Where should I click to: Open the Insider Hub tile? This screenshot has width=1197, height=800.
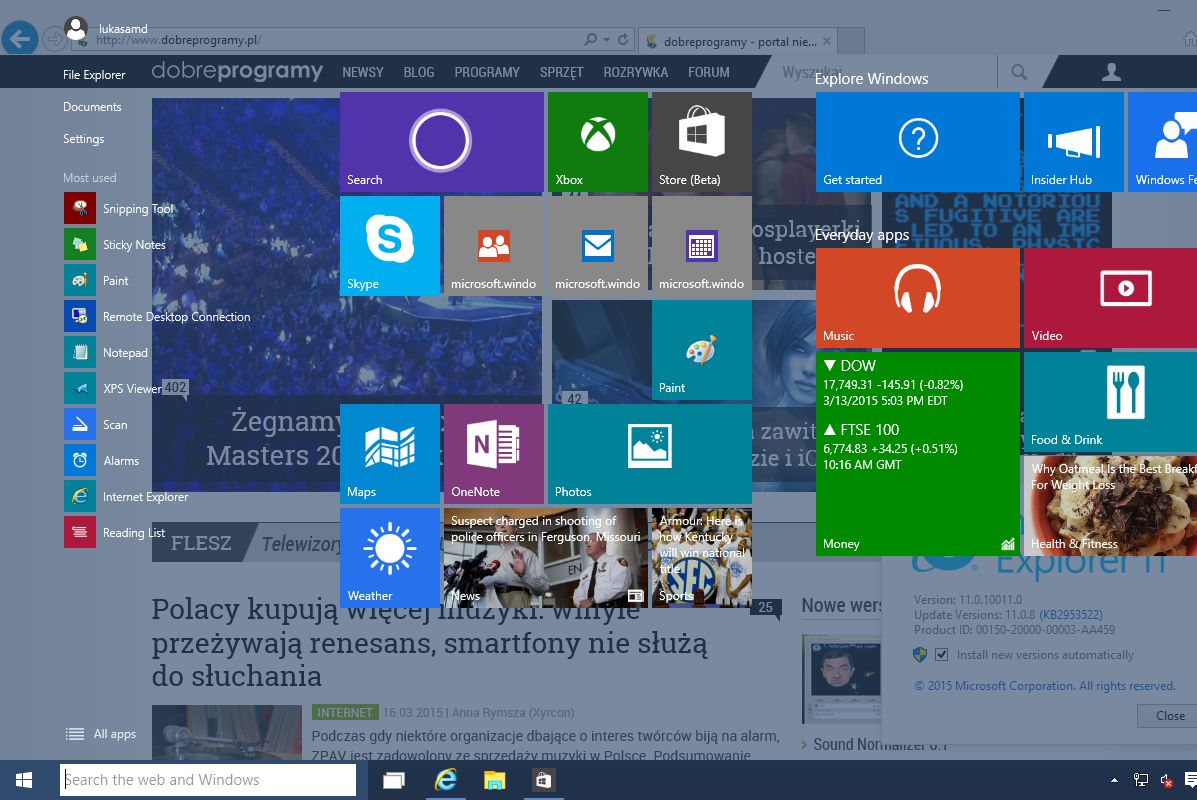point(1073,142)
